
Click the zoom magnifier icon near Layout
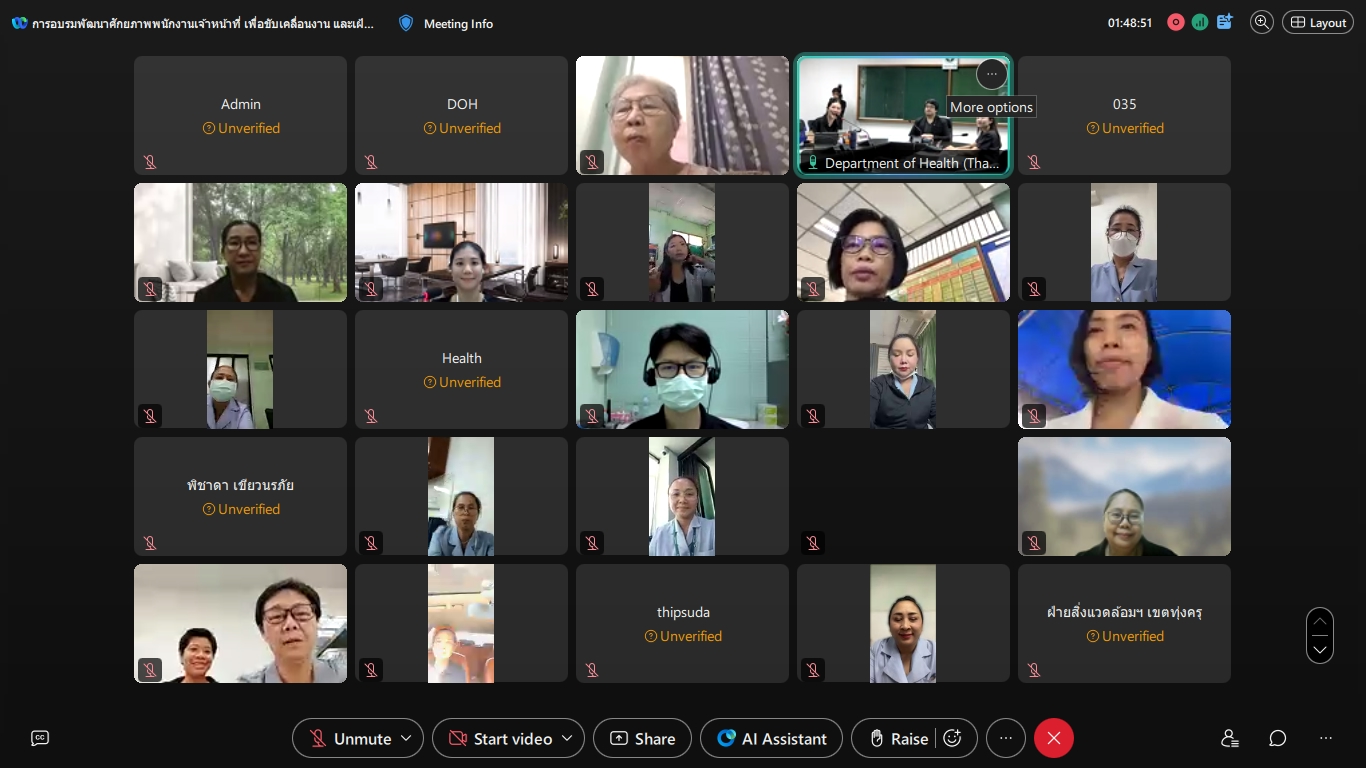pyautogui.click(x=1262, y=22)
